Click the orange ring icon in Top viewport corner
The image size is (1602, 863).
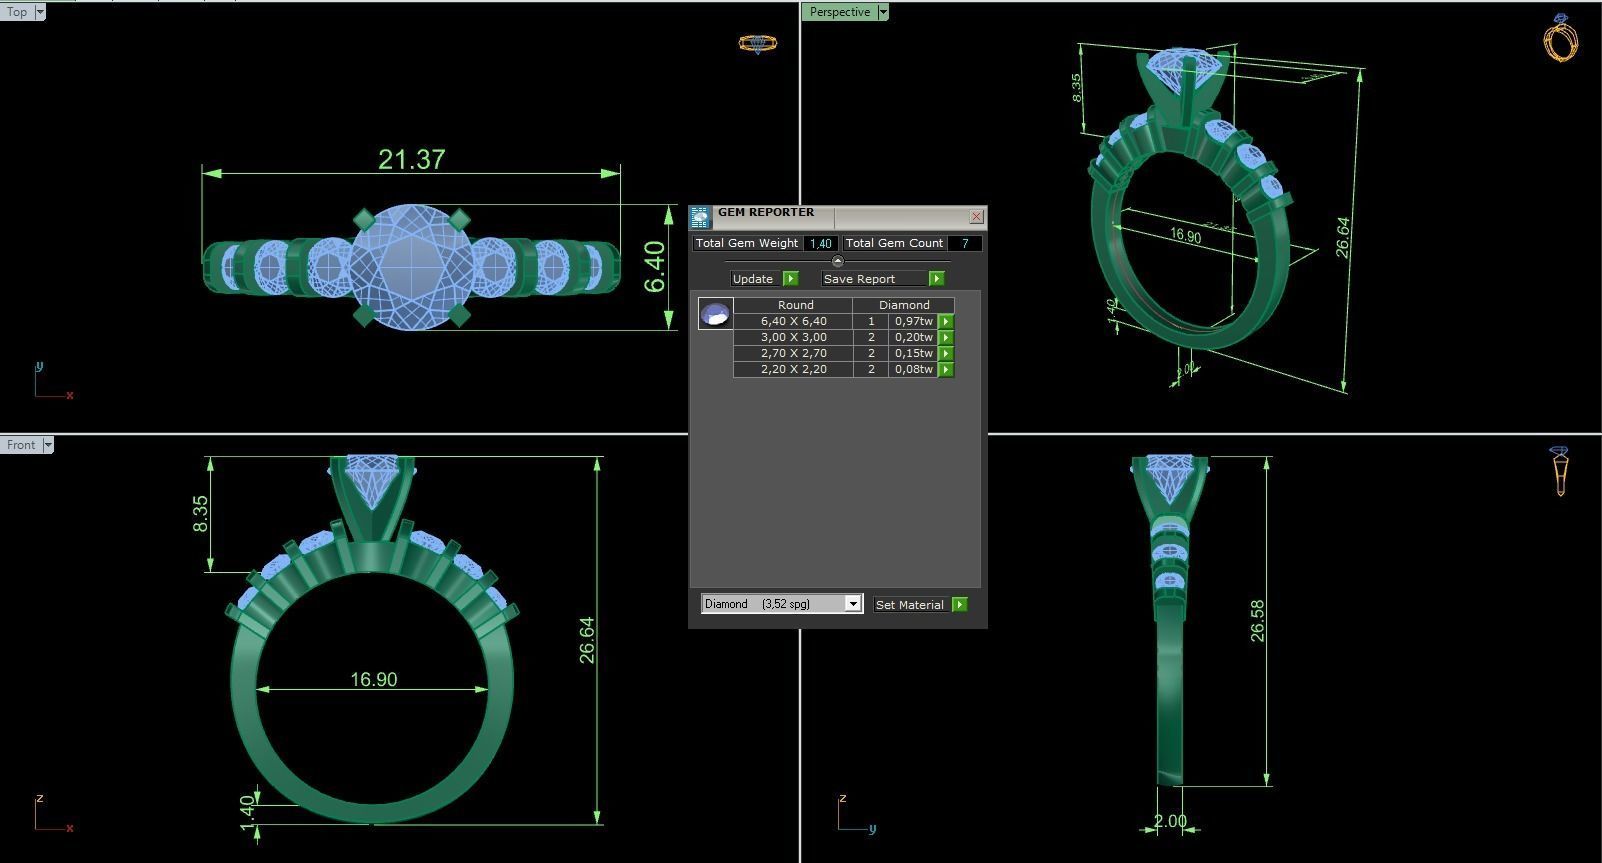click(x=757, y=43)
